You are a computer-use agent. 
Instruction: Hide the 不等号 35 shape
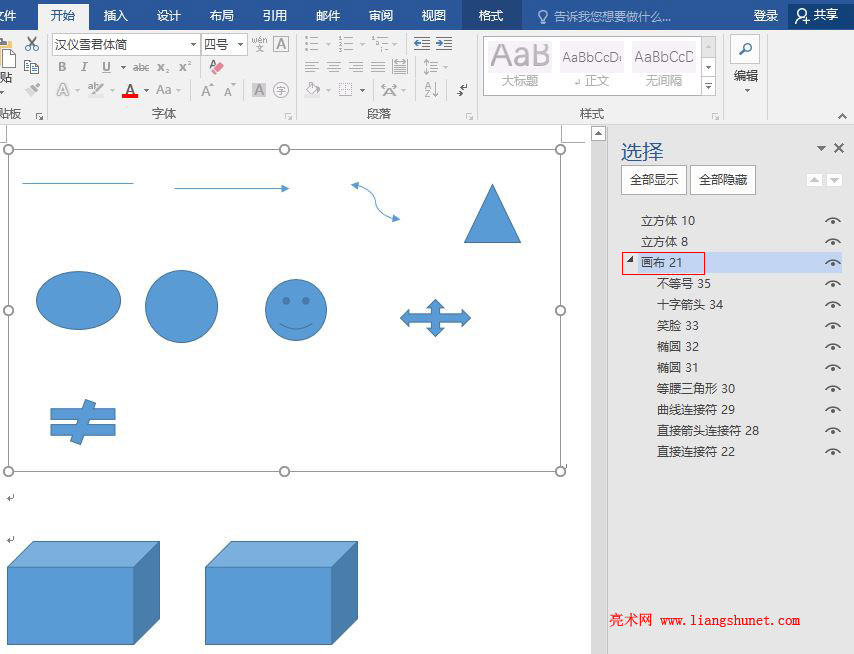tap(832, 284)
